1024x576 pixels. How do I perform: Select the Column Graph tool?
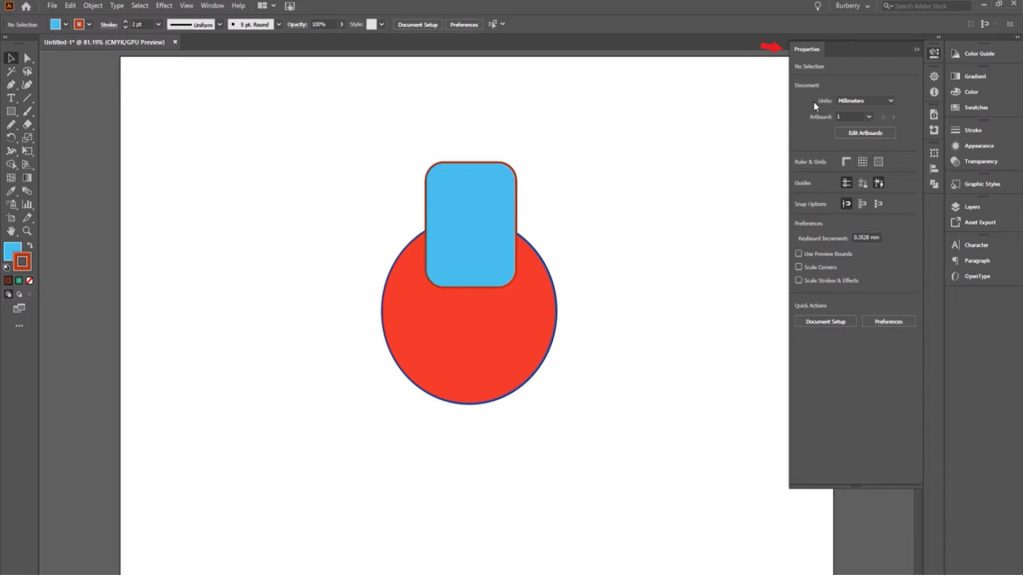[27, 204]
